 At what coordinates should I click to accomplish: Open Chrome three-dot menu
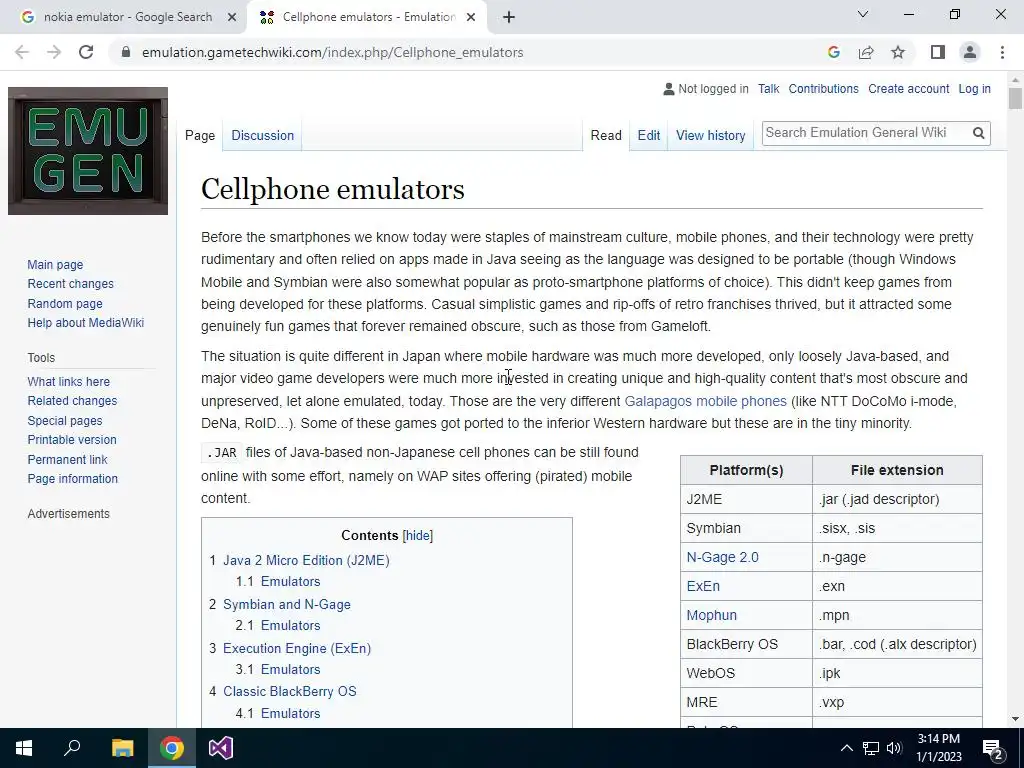coord(1002,52)
